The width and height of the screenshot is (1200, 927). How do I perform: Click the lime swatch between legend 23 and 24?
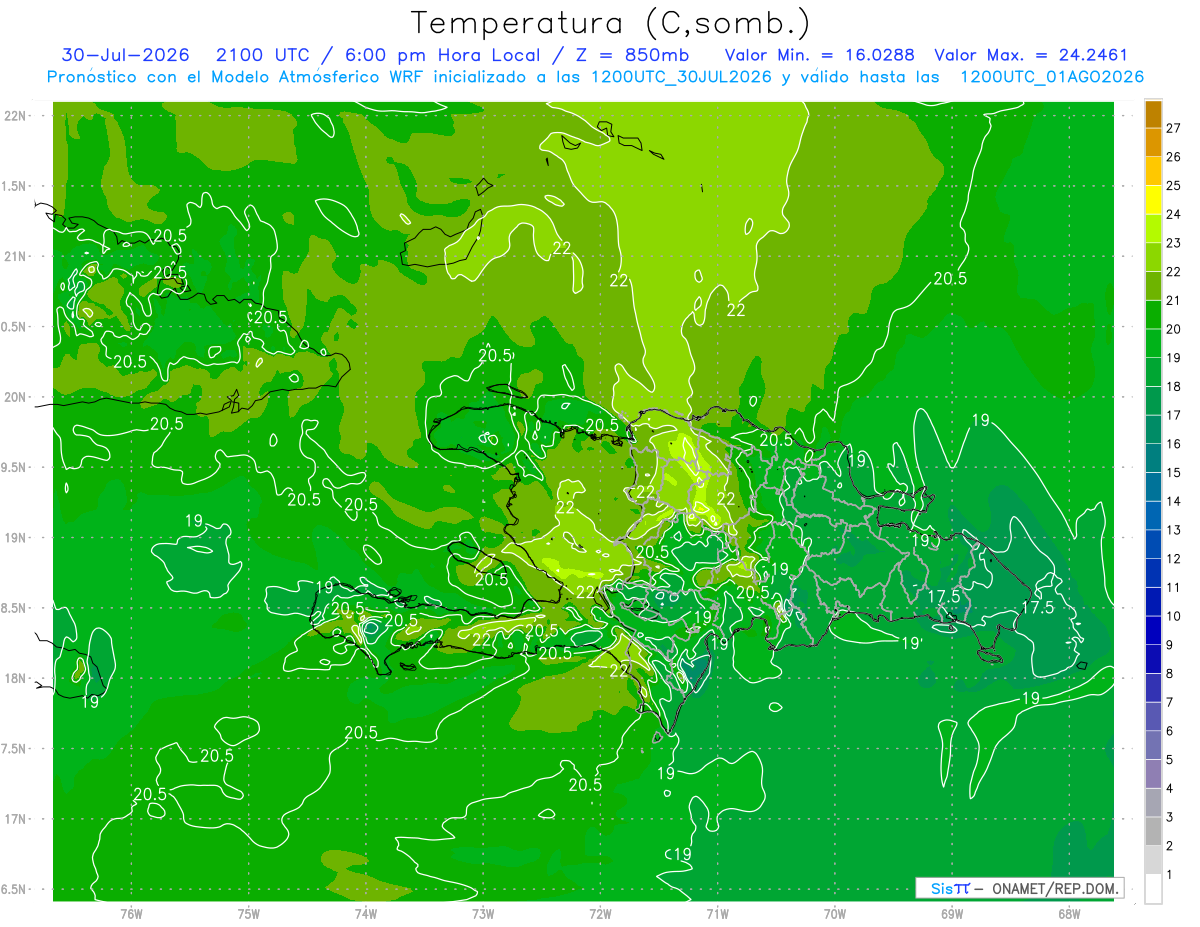1153,228
